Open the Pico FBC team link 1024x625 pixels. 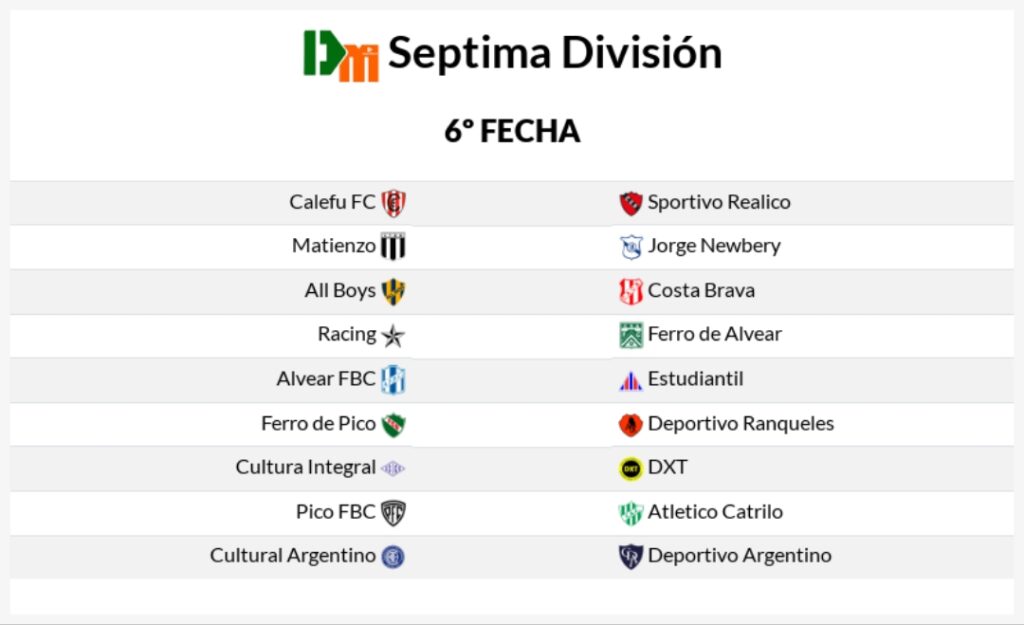(335, 511)
